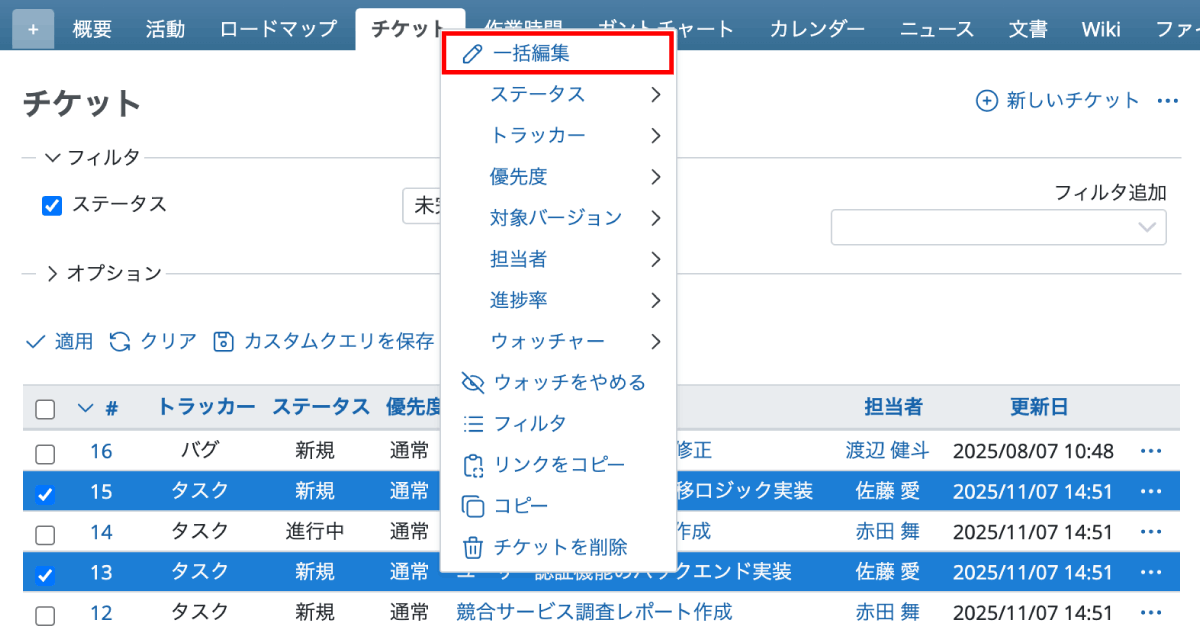
Task: Open the three-dot menu for ticket 16
Action: point(1150,451)
